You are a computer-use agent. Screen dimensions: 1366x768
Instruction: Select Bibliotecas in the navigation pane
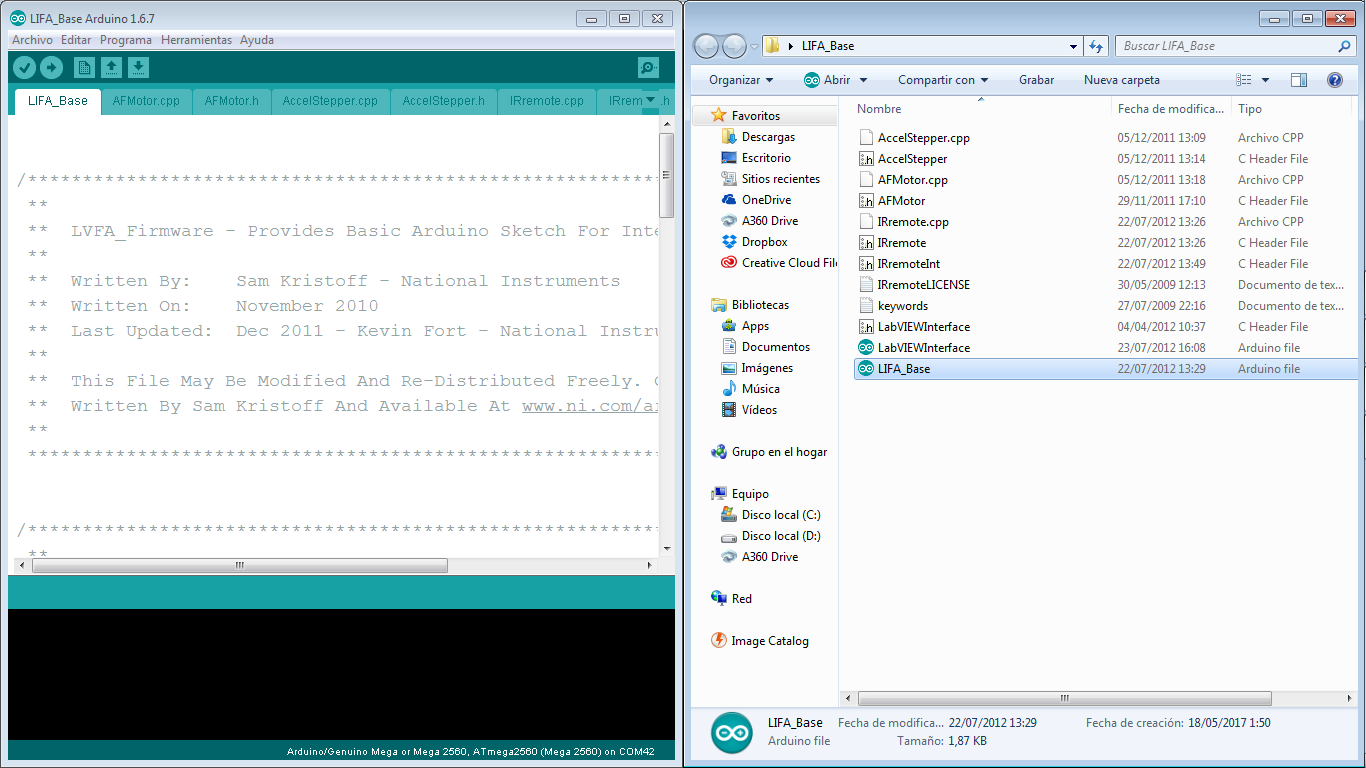click(x=760, y=305)
